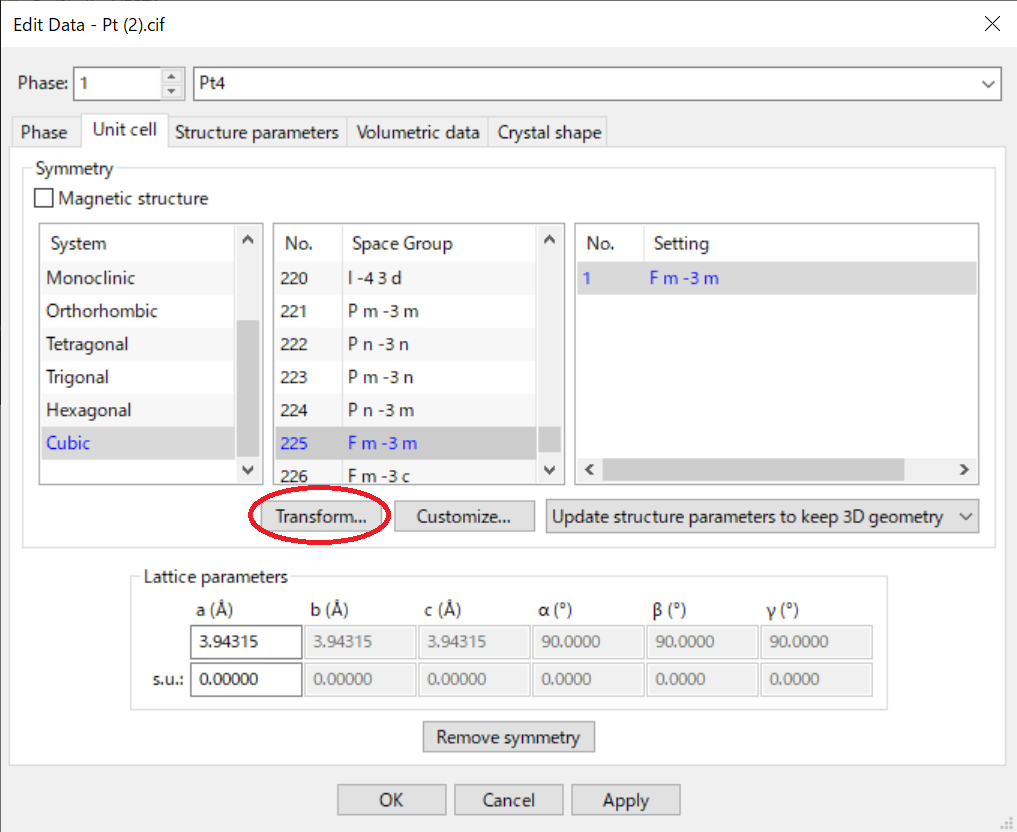This screenshot has width=1017, height=832.
Task: Apply the unit cell changes
Action: tap(626, 800)
